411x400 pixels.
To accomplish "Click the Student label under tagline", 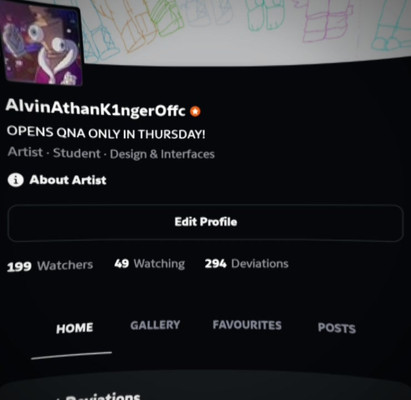I will pyautogui.click(x=77, y=153).
